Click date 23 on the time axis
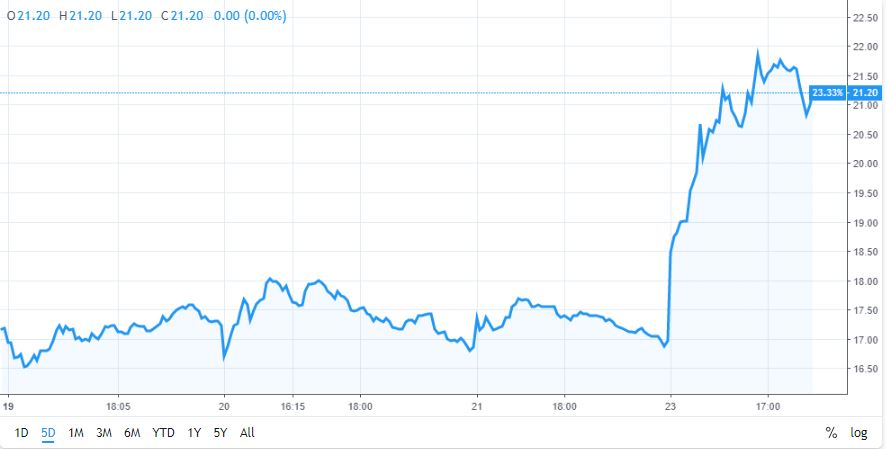The width and height of the screenshot is (886, 449). click(x=669, y=407)
